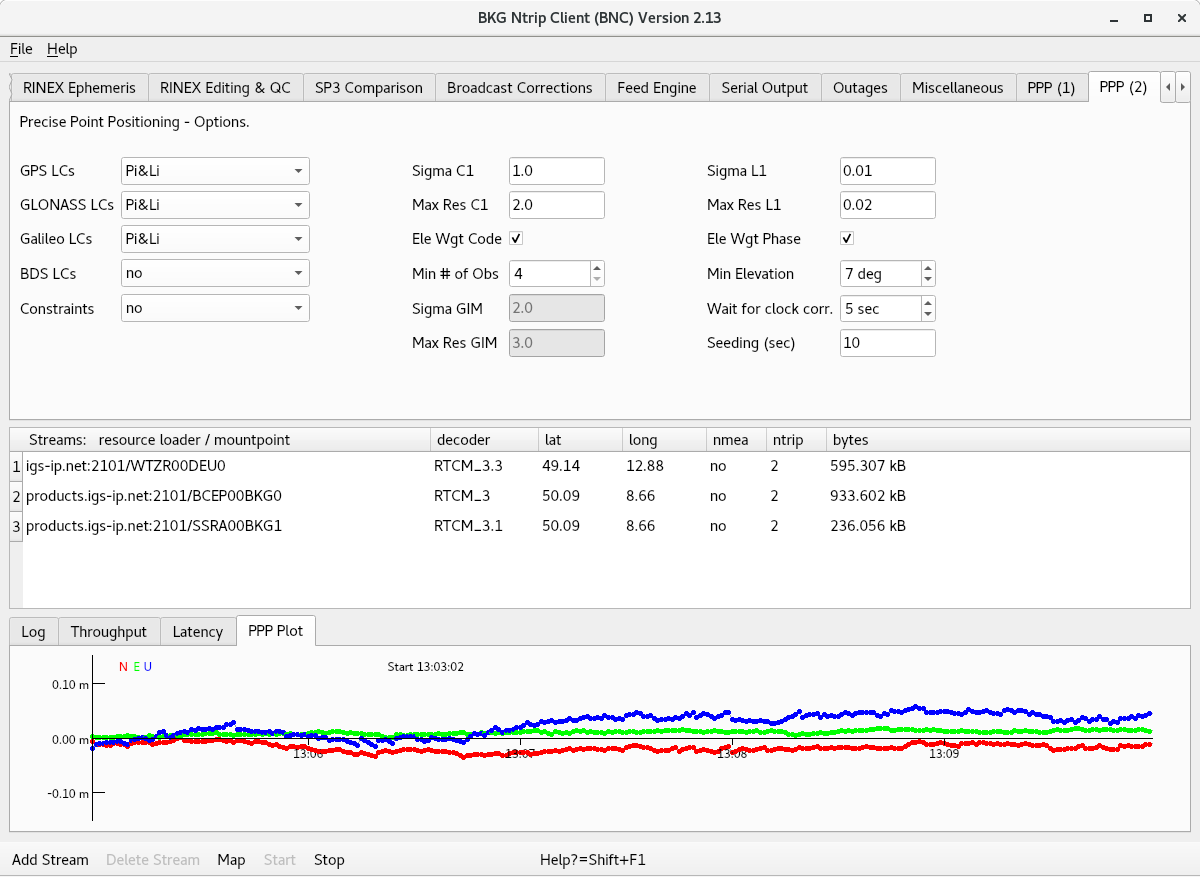Select the WTZR00DEU0 stream row
The width and height of the screenshot is (1200, 877).
(126, 466)
